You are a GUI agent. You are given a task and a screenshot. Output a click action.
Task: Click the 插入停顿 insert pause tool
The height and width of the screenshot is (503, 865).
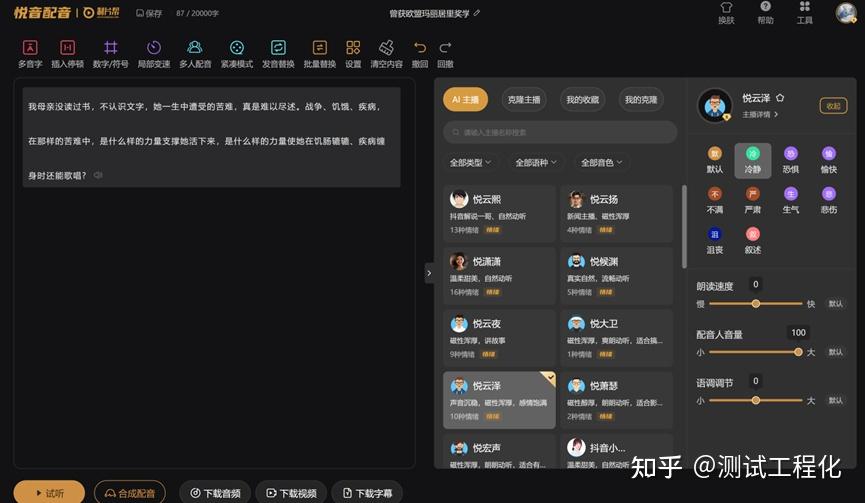click(x=67, y=54)
